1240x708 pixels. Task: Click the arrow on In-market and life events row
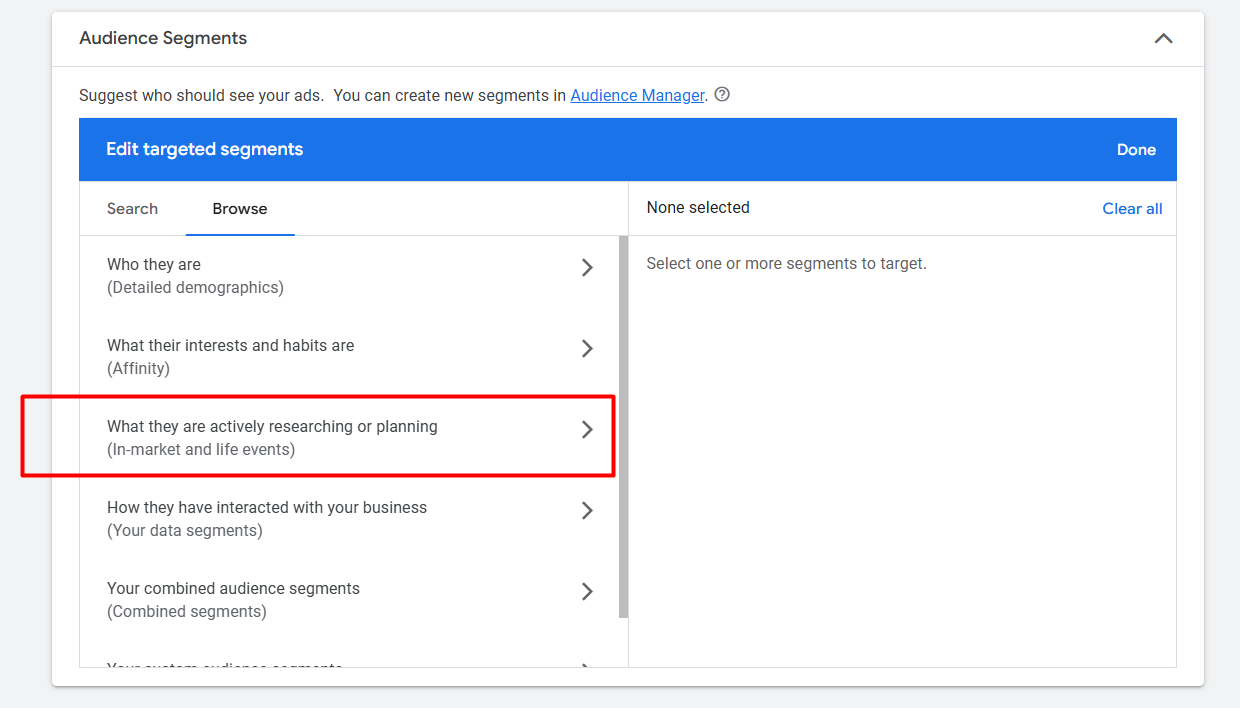[587, 430]
